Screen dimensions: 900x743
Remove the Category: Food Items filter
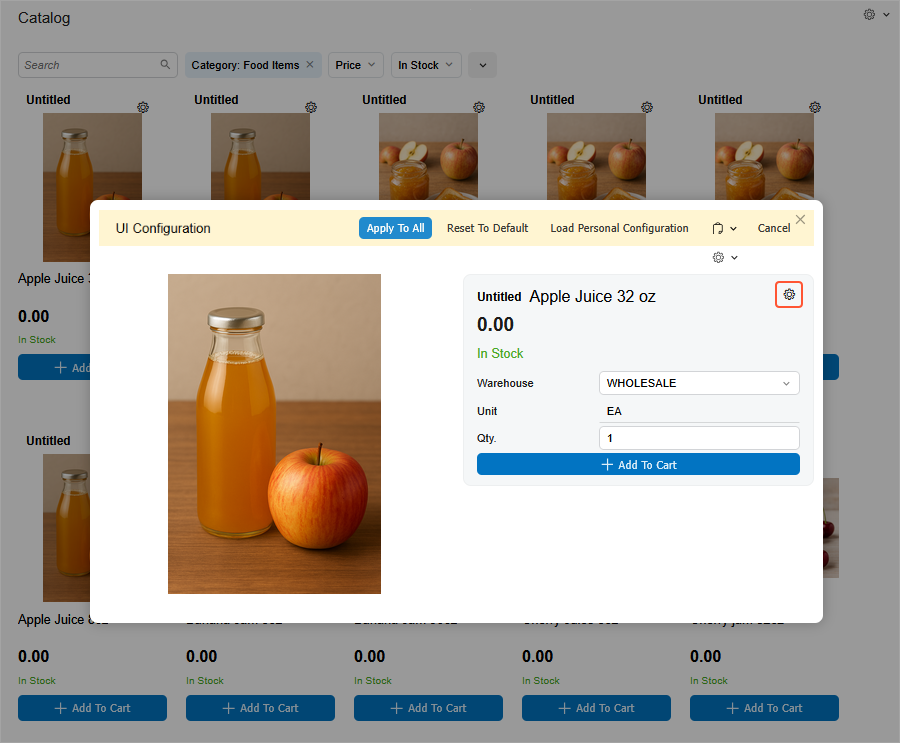point(310,64)
